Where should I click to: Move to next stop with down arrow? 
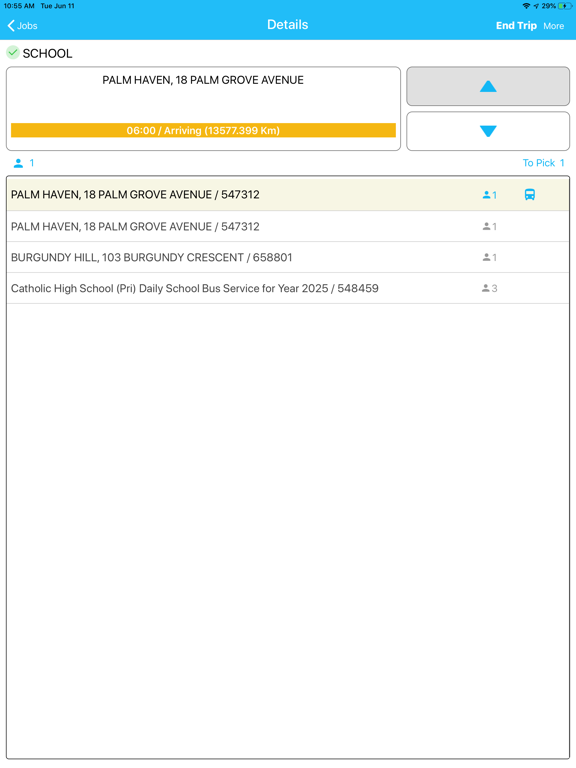[x=488, y=131]
